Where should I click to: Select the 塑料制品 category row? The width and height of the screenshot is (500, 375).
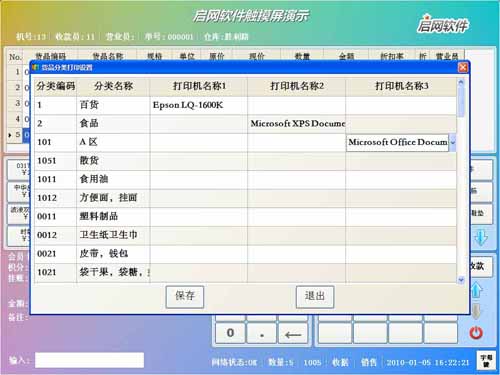pos(245,217)
